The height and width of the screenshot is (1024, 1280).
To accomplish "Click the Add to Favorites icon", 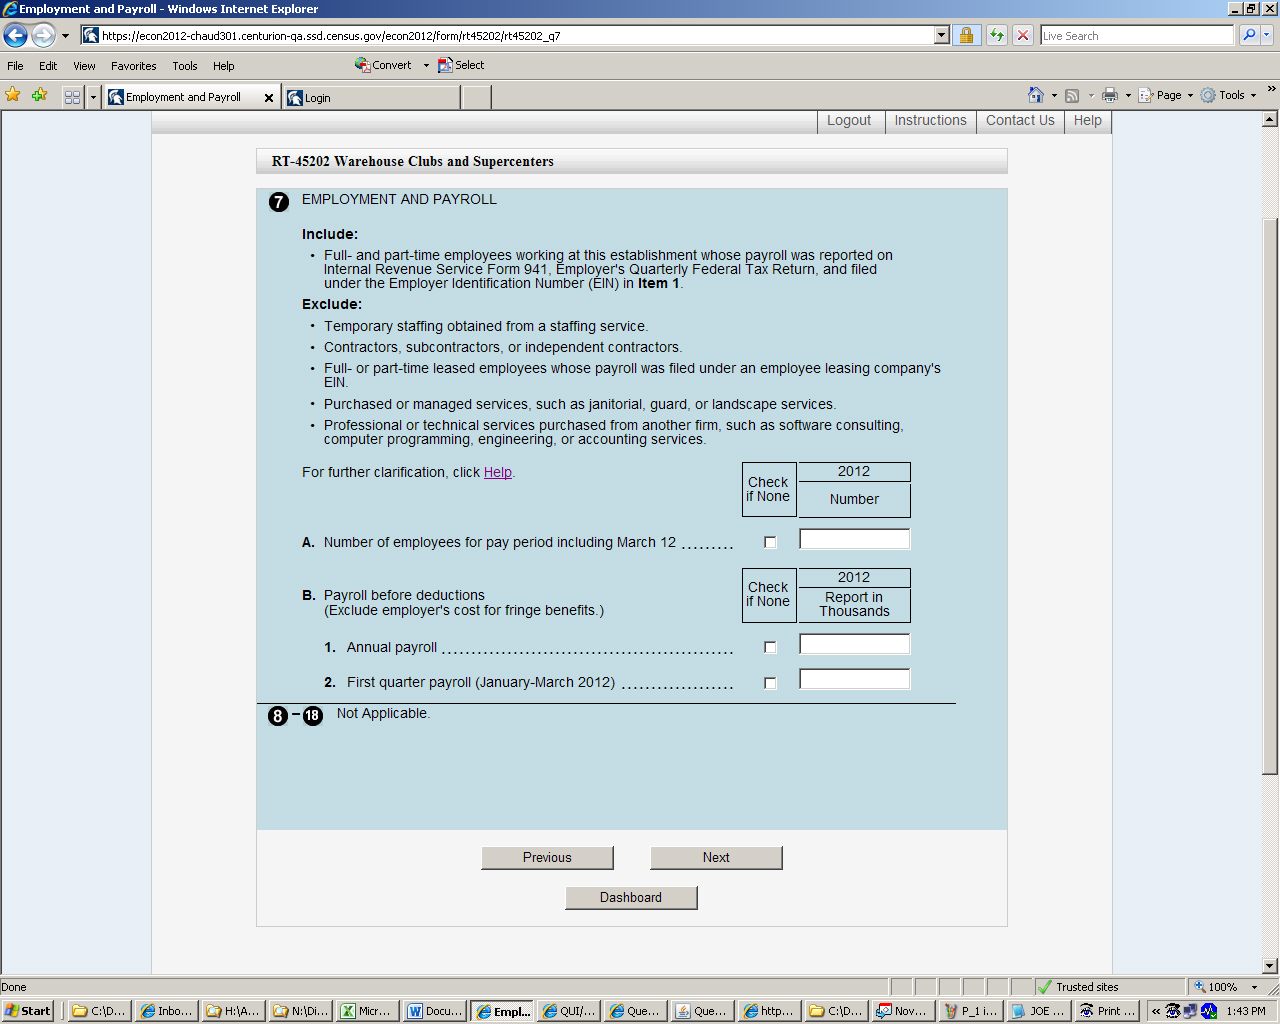I will tap(40, 96).
